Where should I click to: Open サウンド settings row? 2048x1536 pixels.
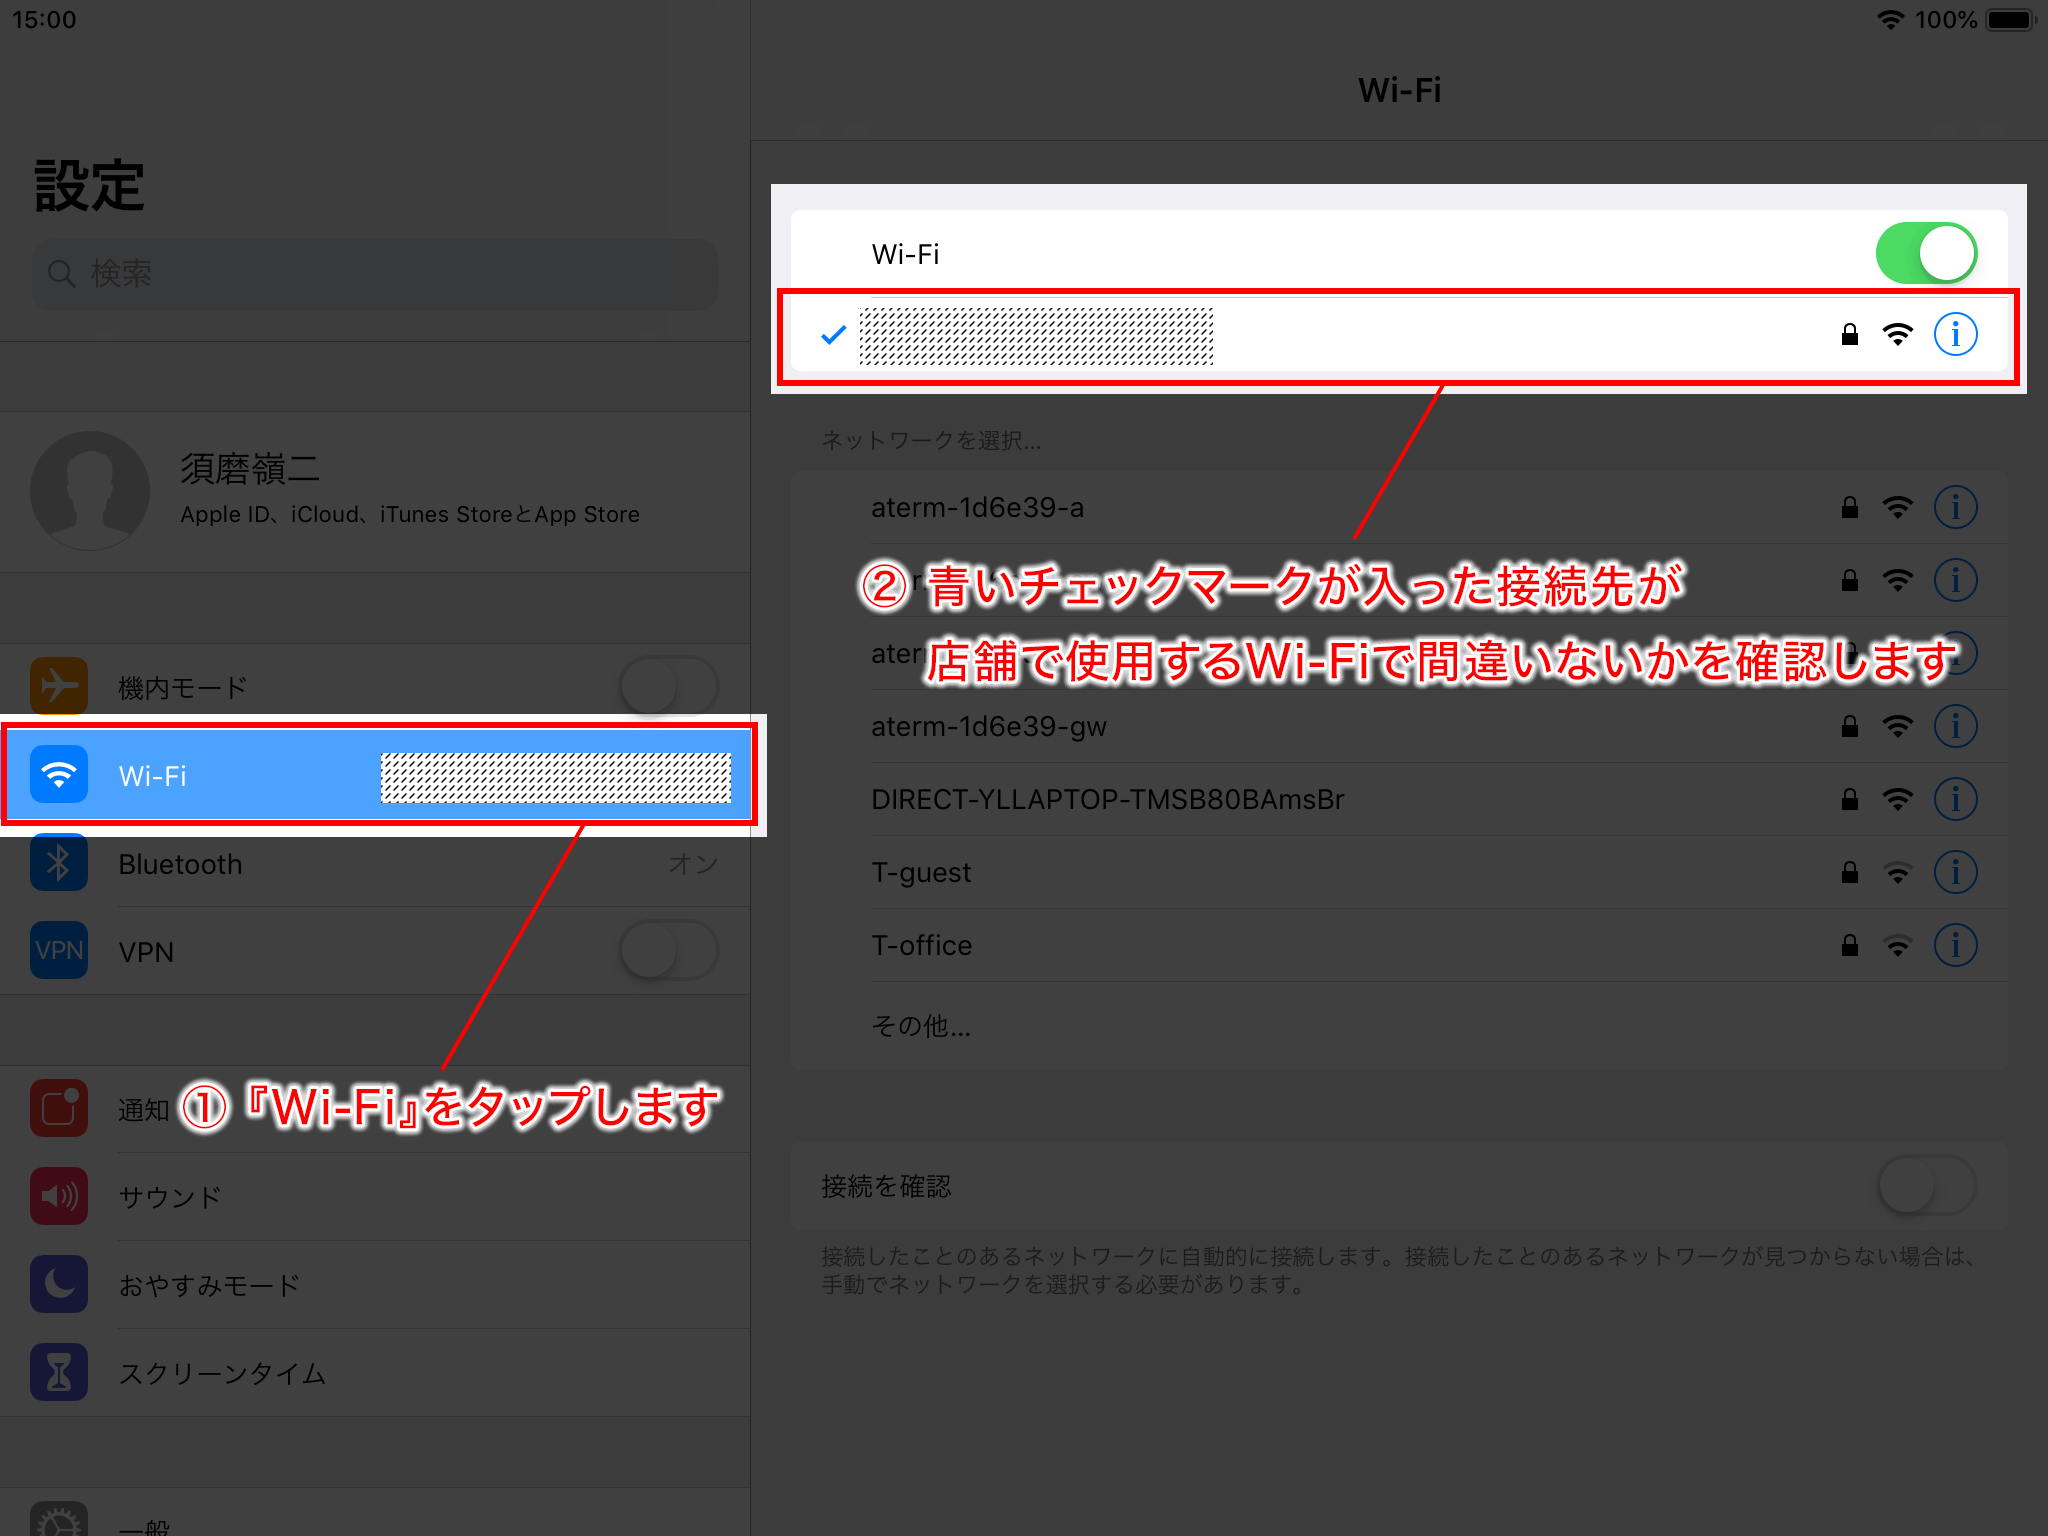(375, 1196)
